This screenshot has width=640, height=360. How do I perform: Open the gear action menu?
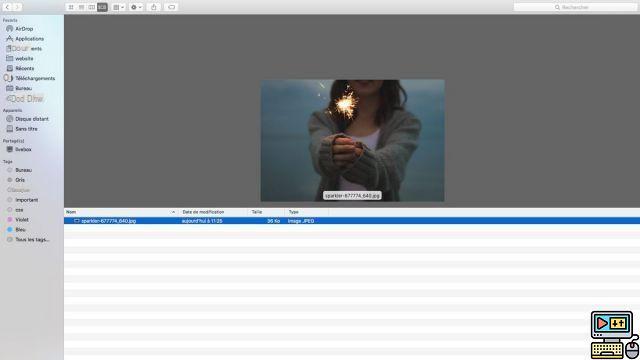coord(136,7)
